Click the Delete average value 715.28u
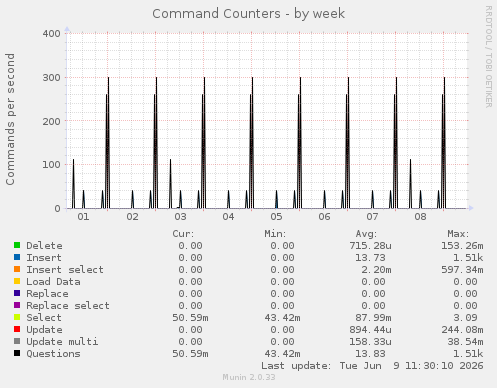This screenshot has height=388, width=497. click(x=370, y=246)
